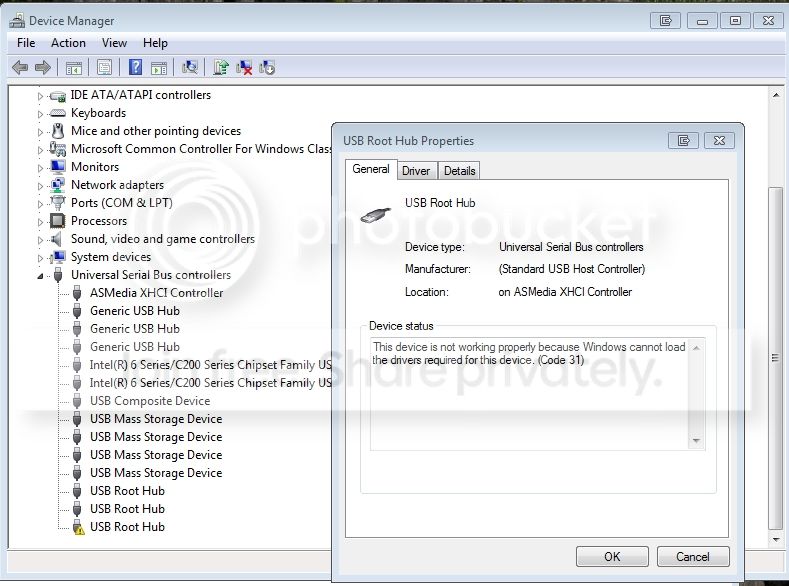Collapse Universal Serial Bus controllers node
The image size is (789, 586).
click(40, 276)
